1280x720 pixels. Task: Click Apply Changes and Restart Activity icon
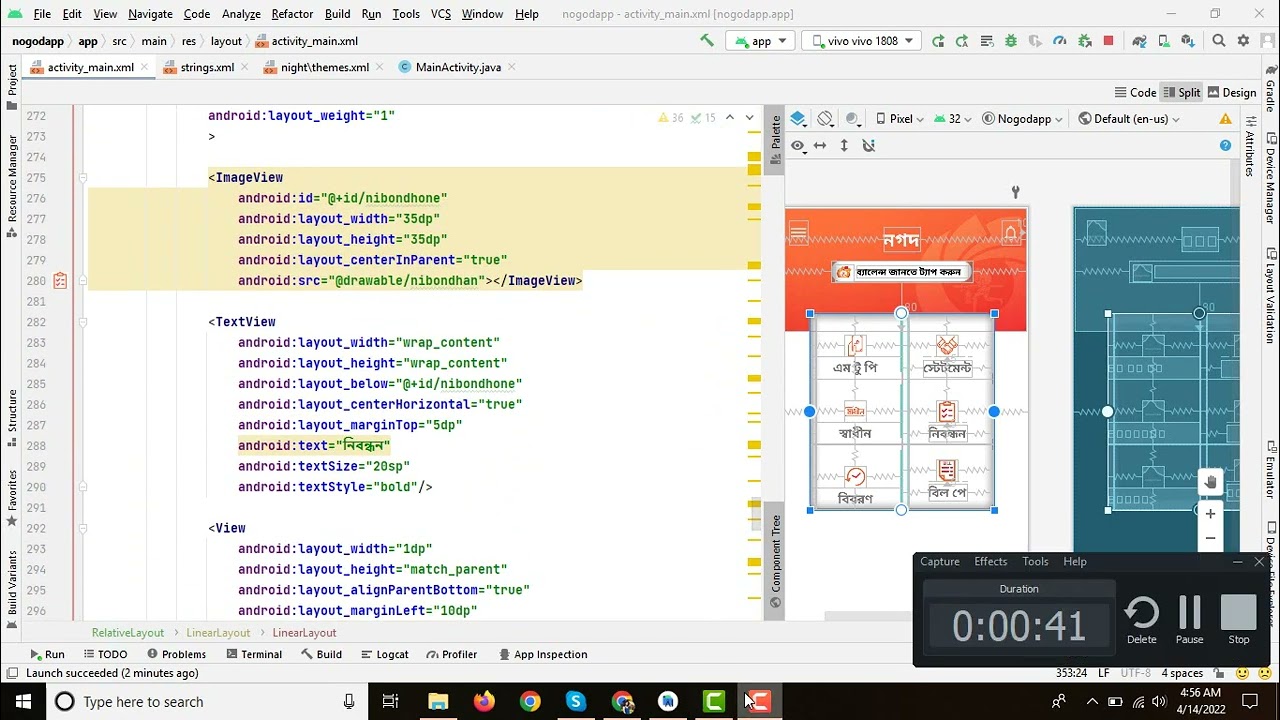click(x=962, y=41)
